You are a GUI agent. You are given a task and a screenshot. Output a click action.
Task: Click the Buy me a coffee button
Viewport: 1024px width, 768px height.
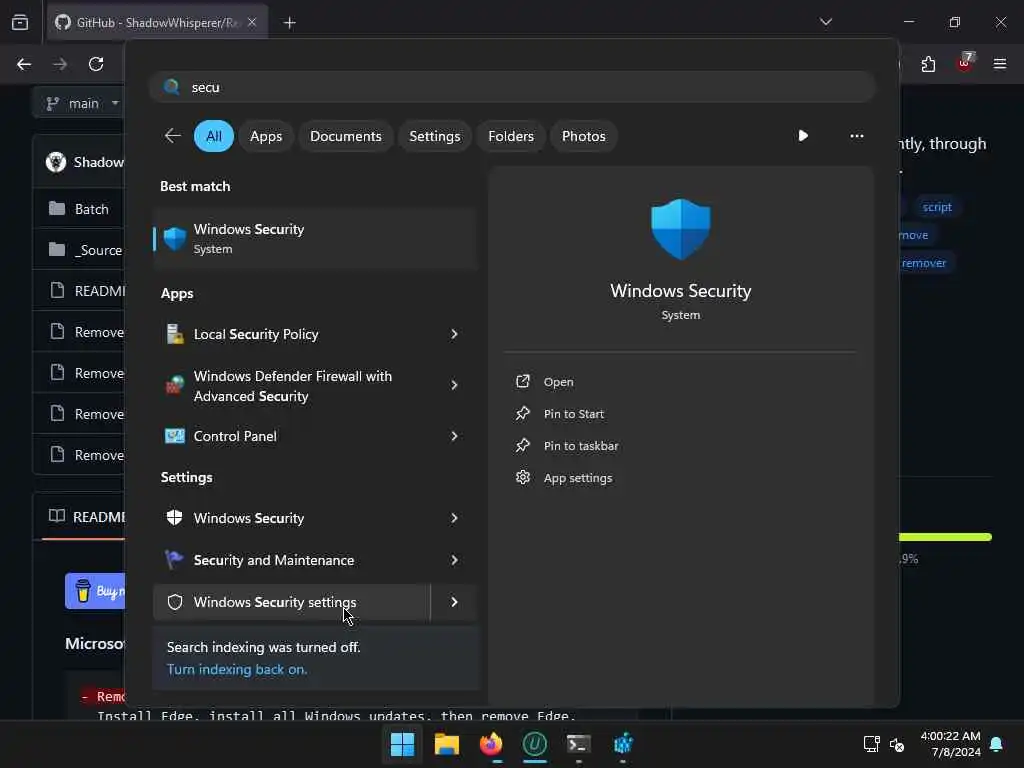tap(95, 591)
